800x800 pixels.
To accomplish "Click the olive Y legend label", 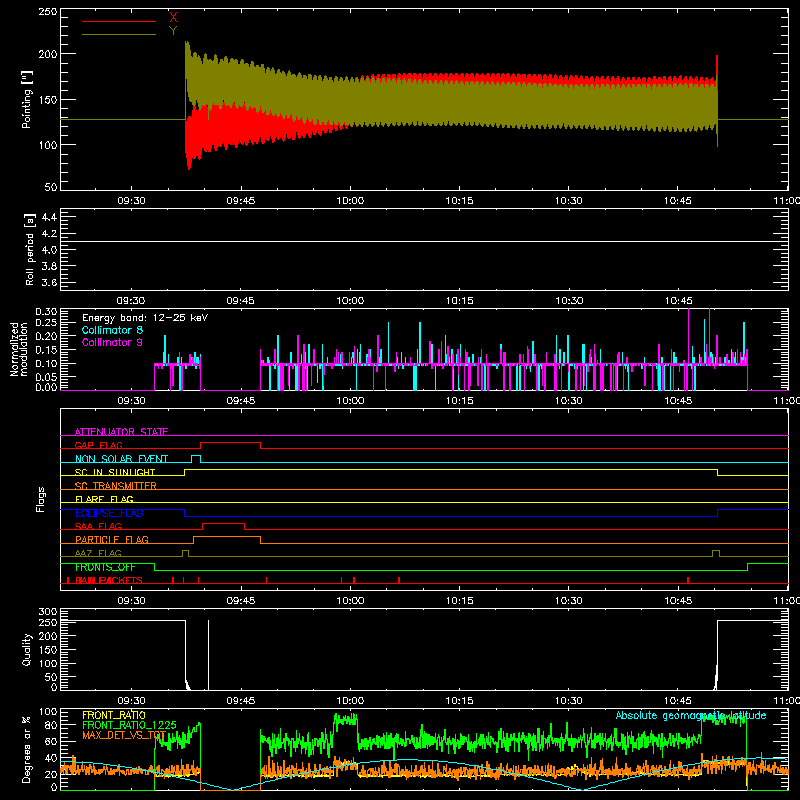I will coord(173,31).
